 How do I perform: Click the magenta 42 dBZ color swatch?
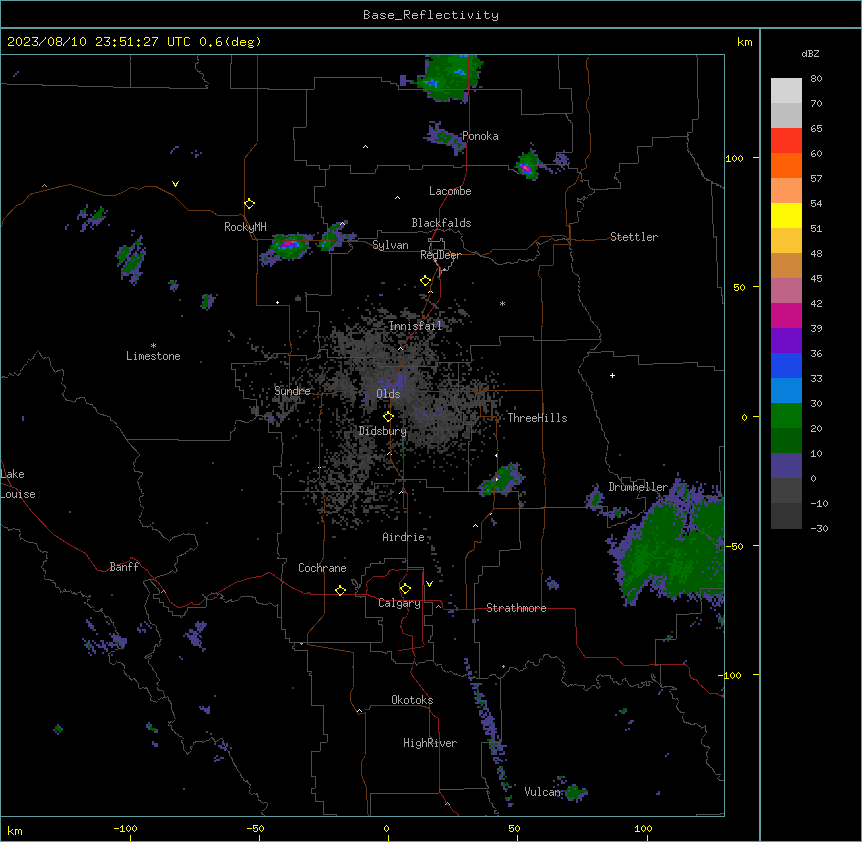tap(786, 315)
